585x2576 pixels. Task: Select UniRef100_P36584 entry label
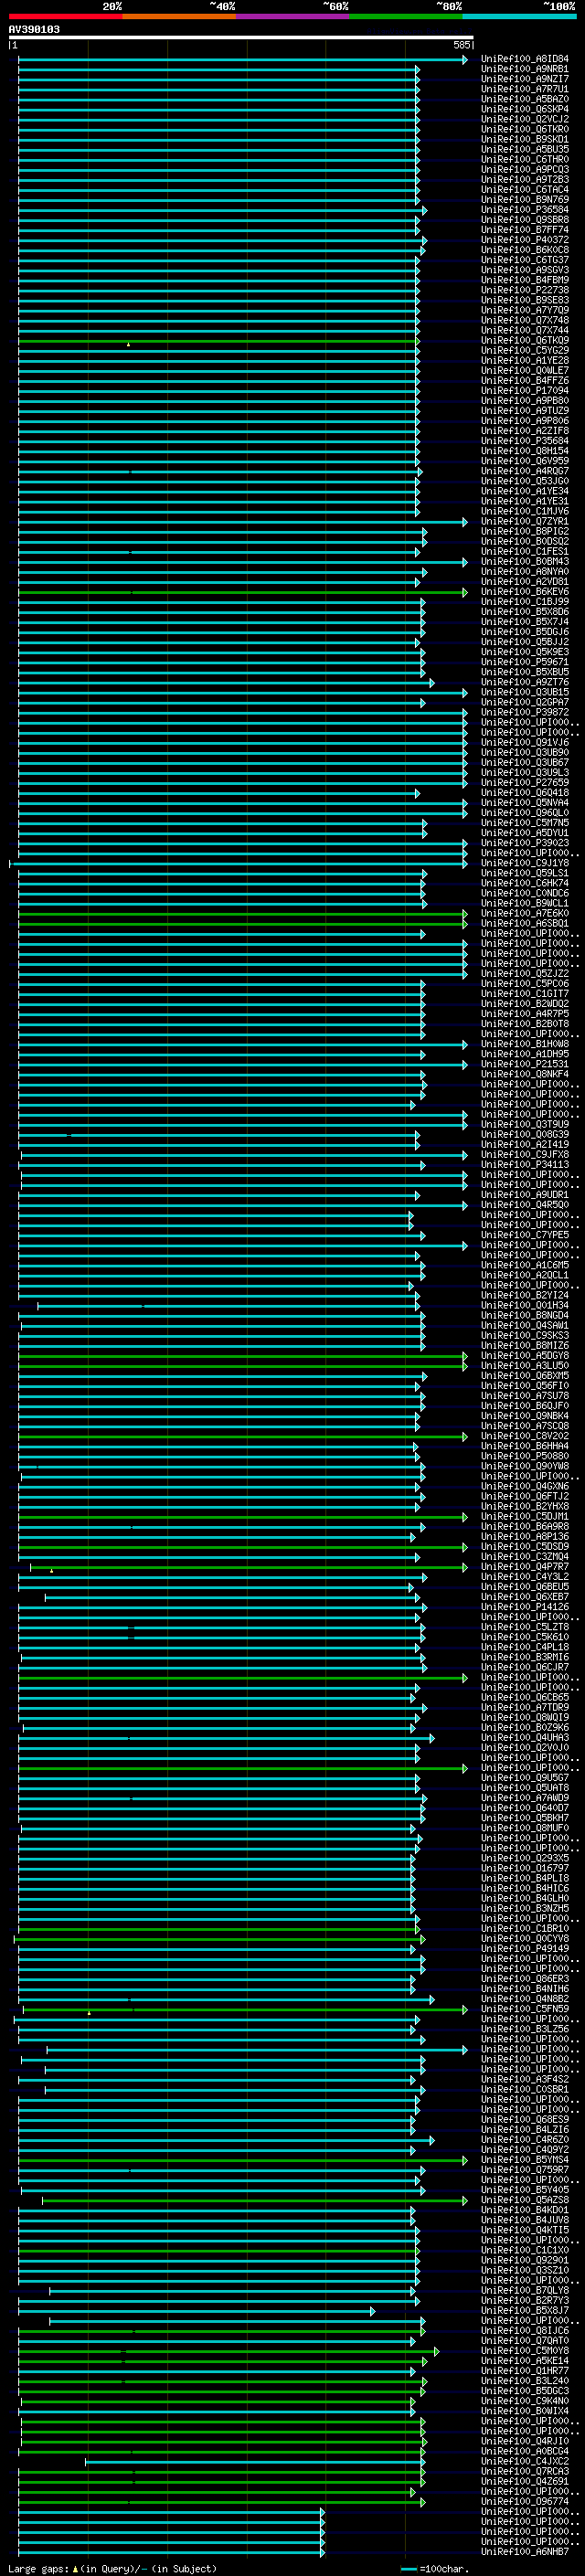524,210
